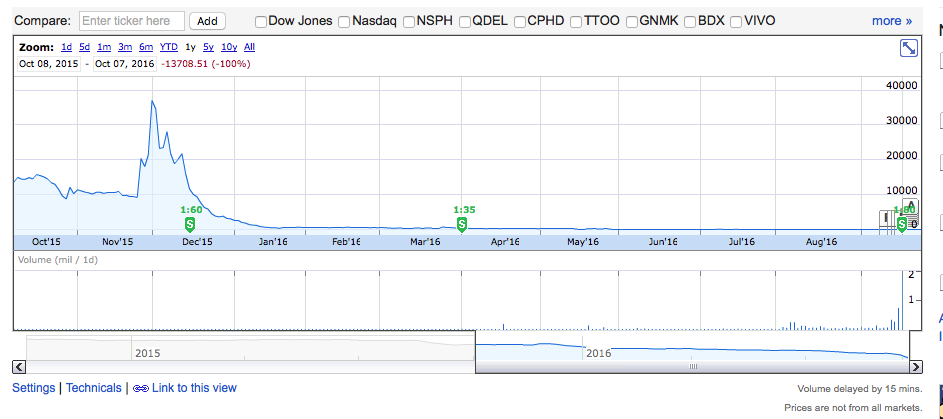Open chart Settings link
Viewport: 943px width, 419px height.
tap(33, 388)
